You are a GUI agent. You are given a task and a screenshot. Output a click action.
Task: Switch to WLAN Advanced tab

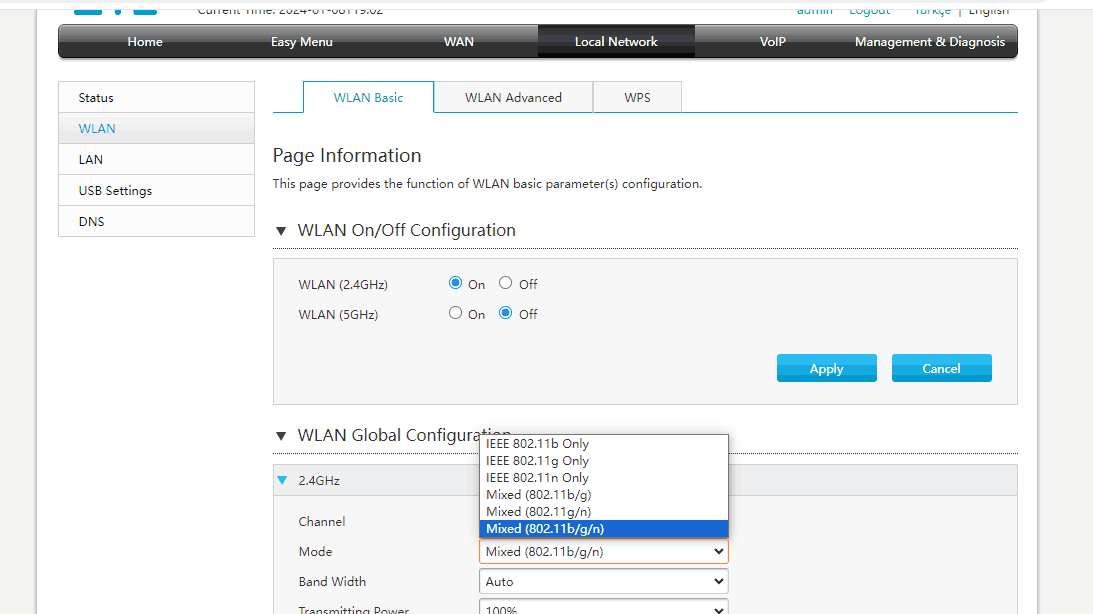513,98
